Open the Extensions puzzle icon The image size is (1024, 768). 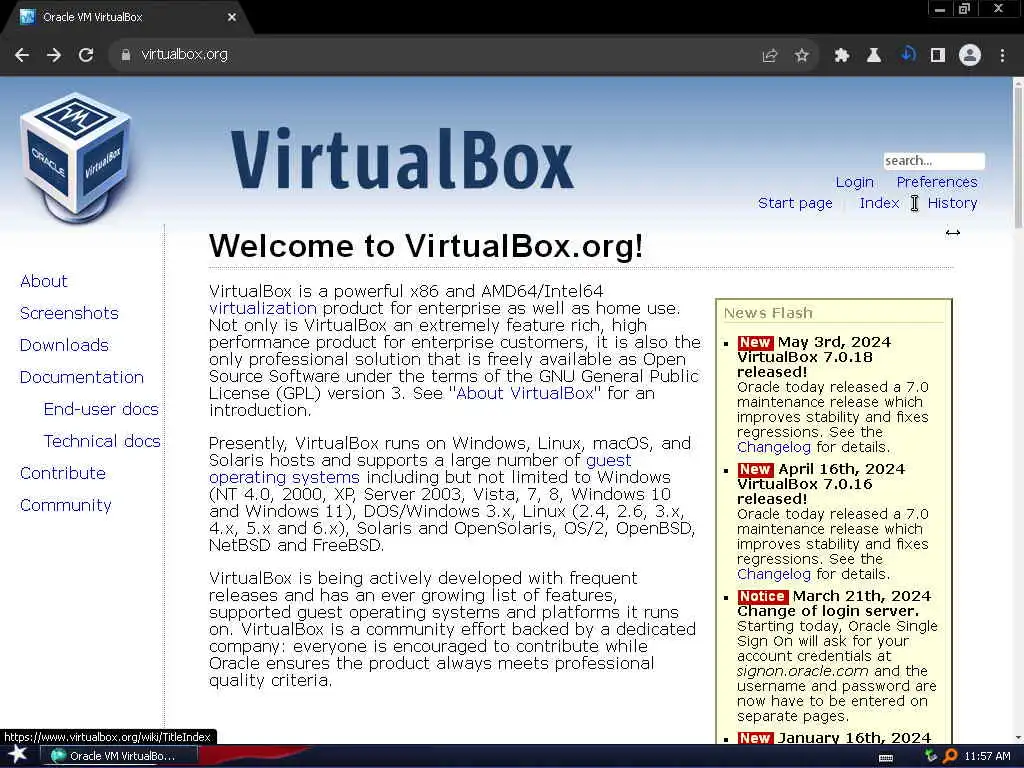[x=842, y=56]
